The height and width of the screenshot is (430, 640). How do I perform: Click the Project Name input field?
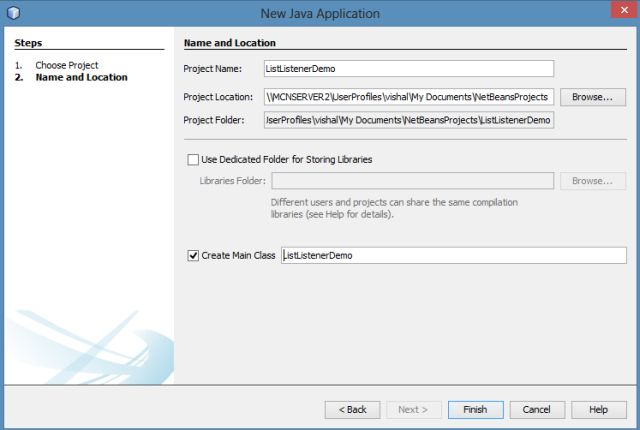[x=409, y=69]
